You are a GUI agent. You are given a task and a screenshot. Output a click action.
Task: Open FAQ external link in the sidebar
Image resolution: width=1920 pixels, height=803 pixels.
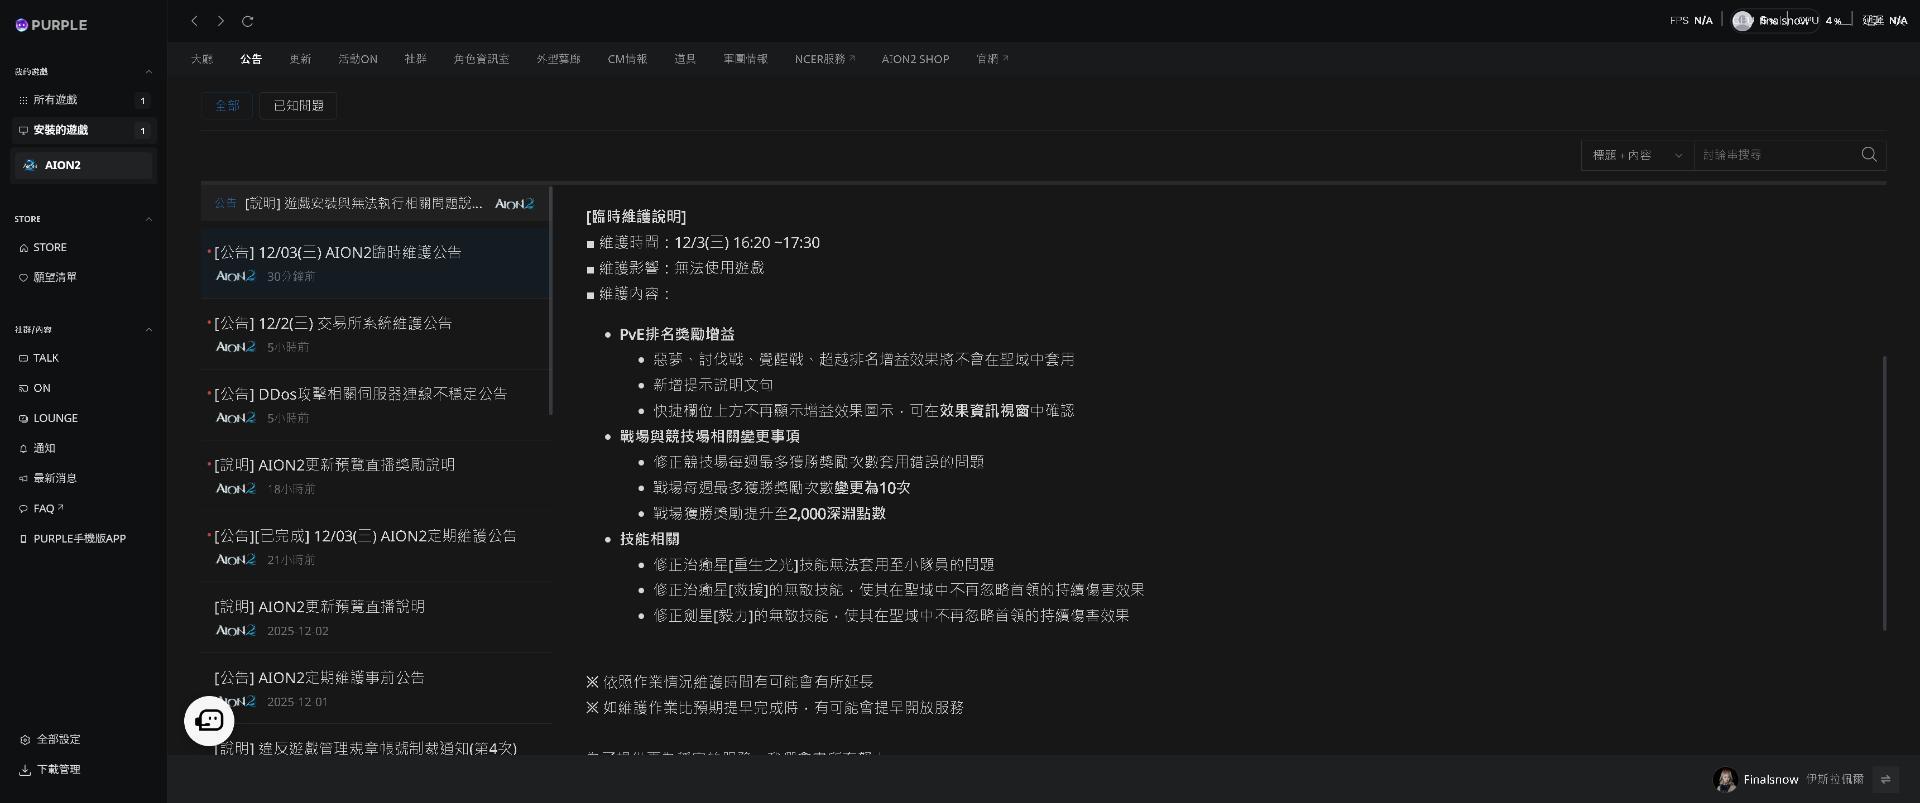[x=41, y=508]
